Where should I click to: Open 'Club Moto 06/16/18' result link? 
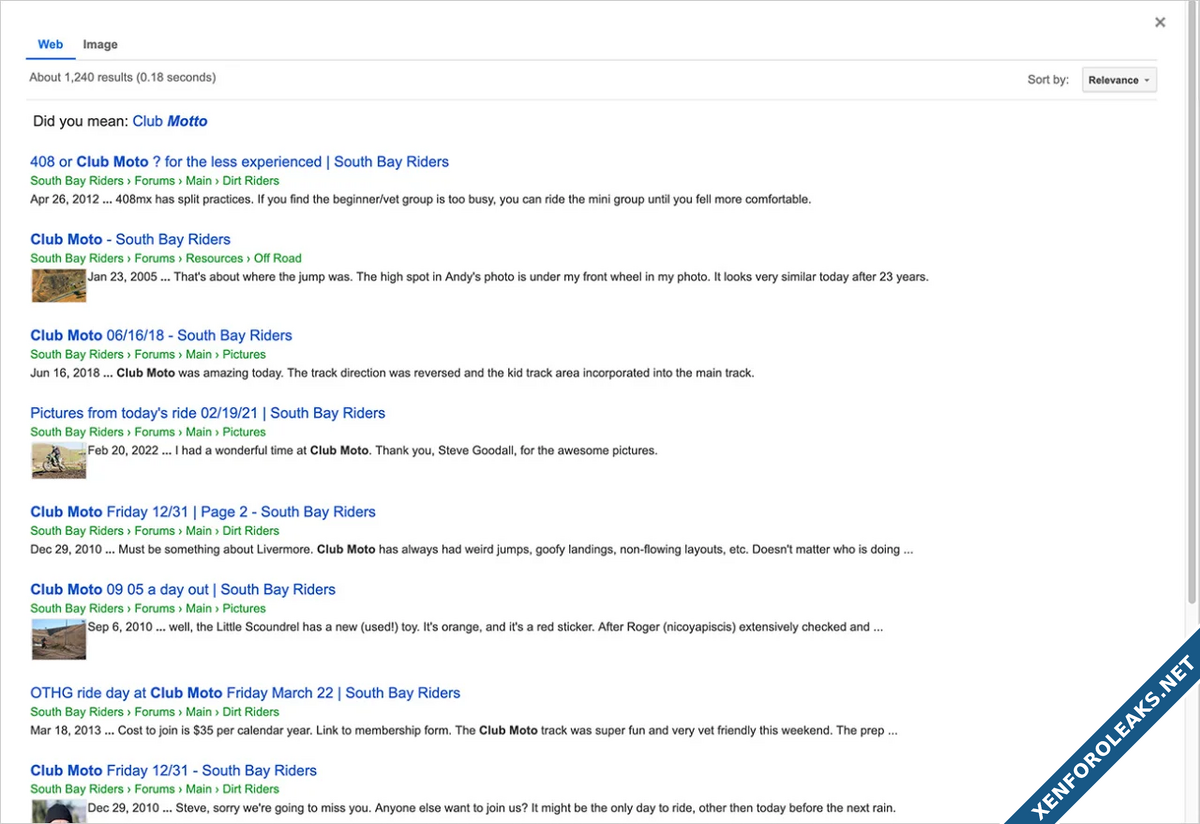pos(161,335)
